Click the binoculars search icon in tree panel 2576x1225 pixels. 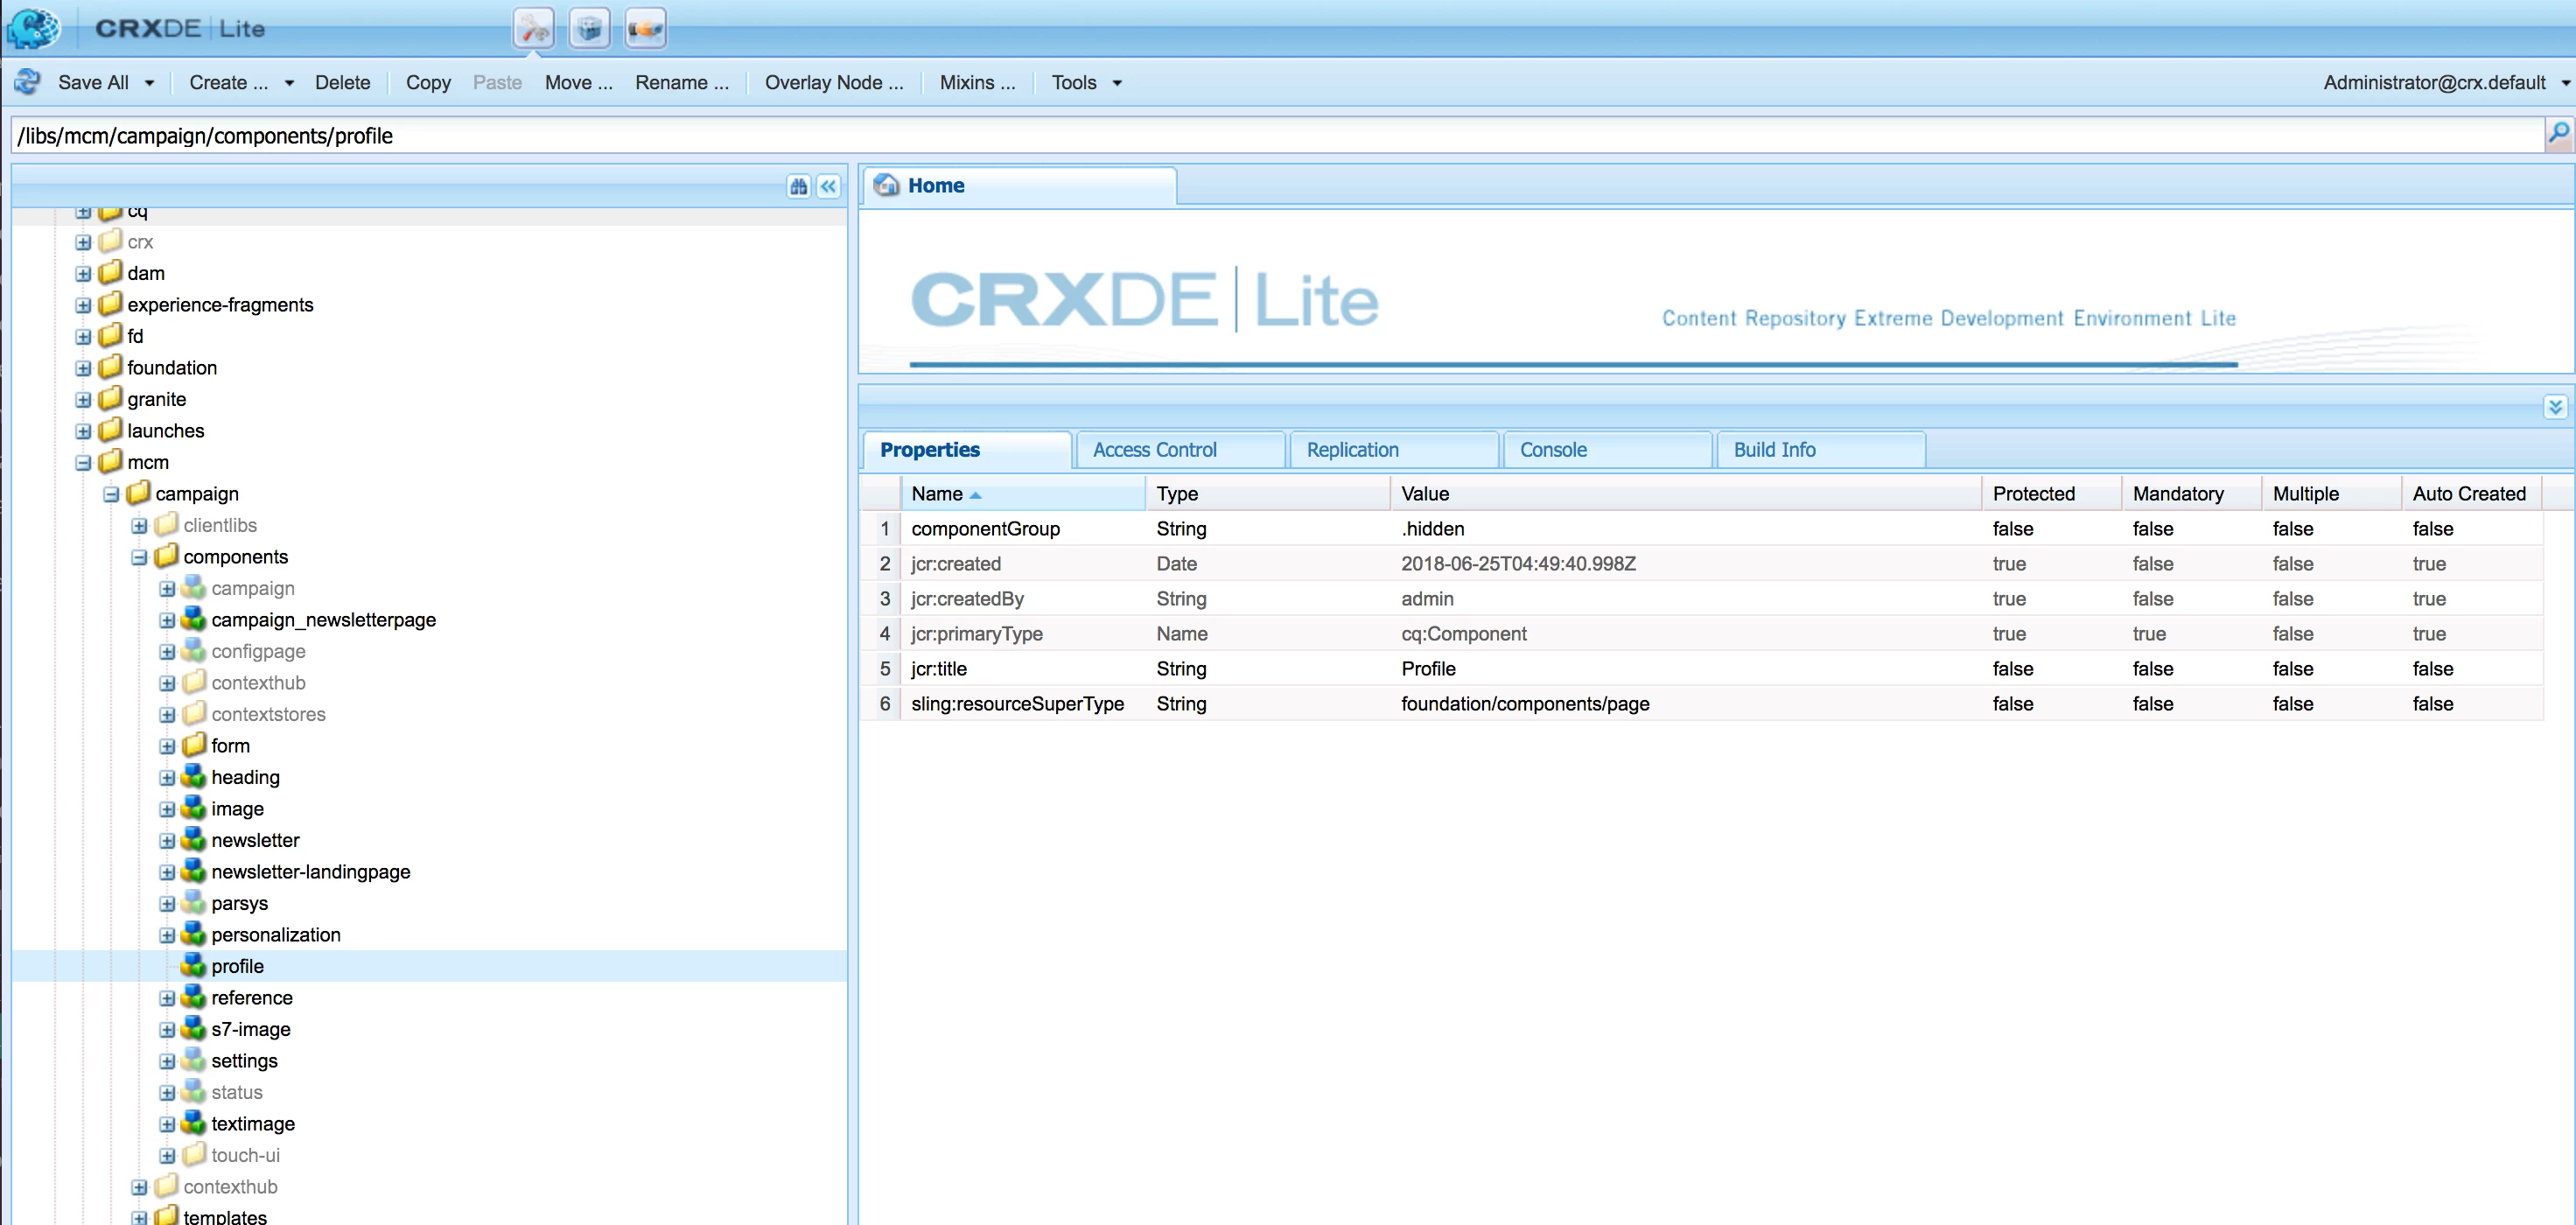click(798, 187)
